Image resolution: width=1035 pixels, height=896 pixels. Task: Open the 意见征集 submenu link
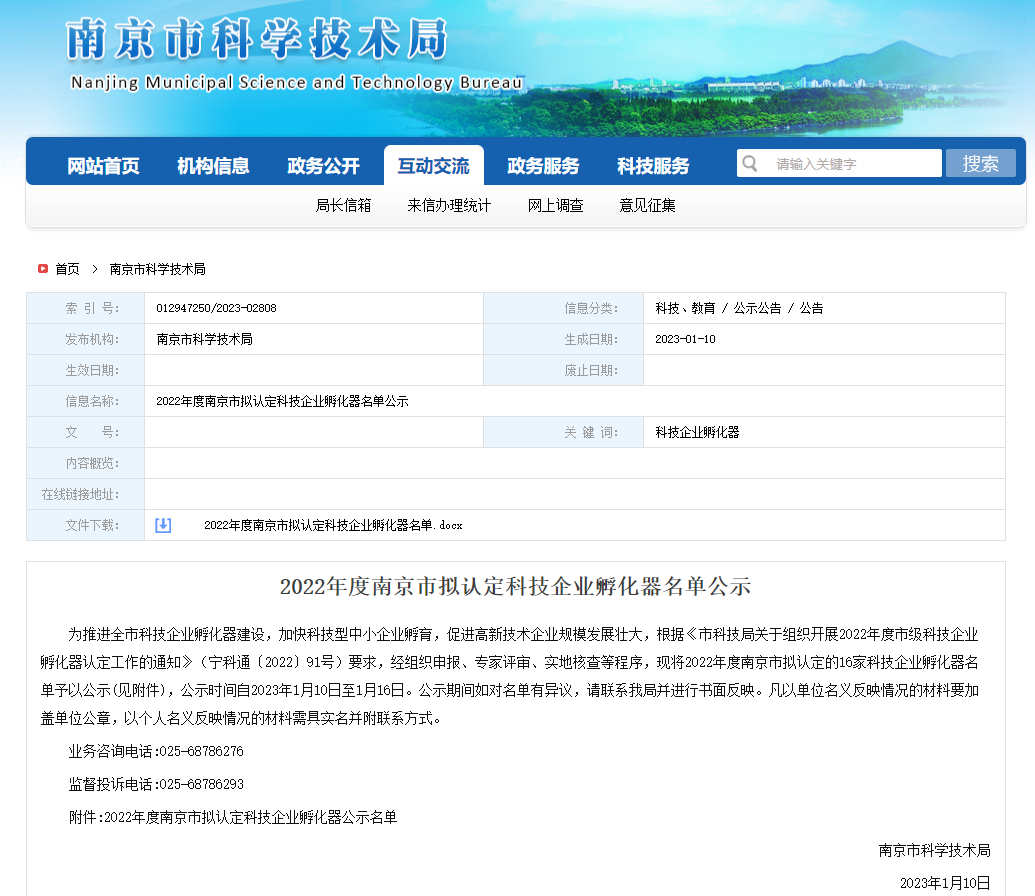(x=647, y=205)
